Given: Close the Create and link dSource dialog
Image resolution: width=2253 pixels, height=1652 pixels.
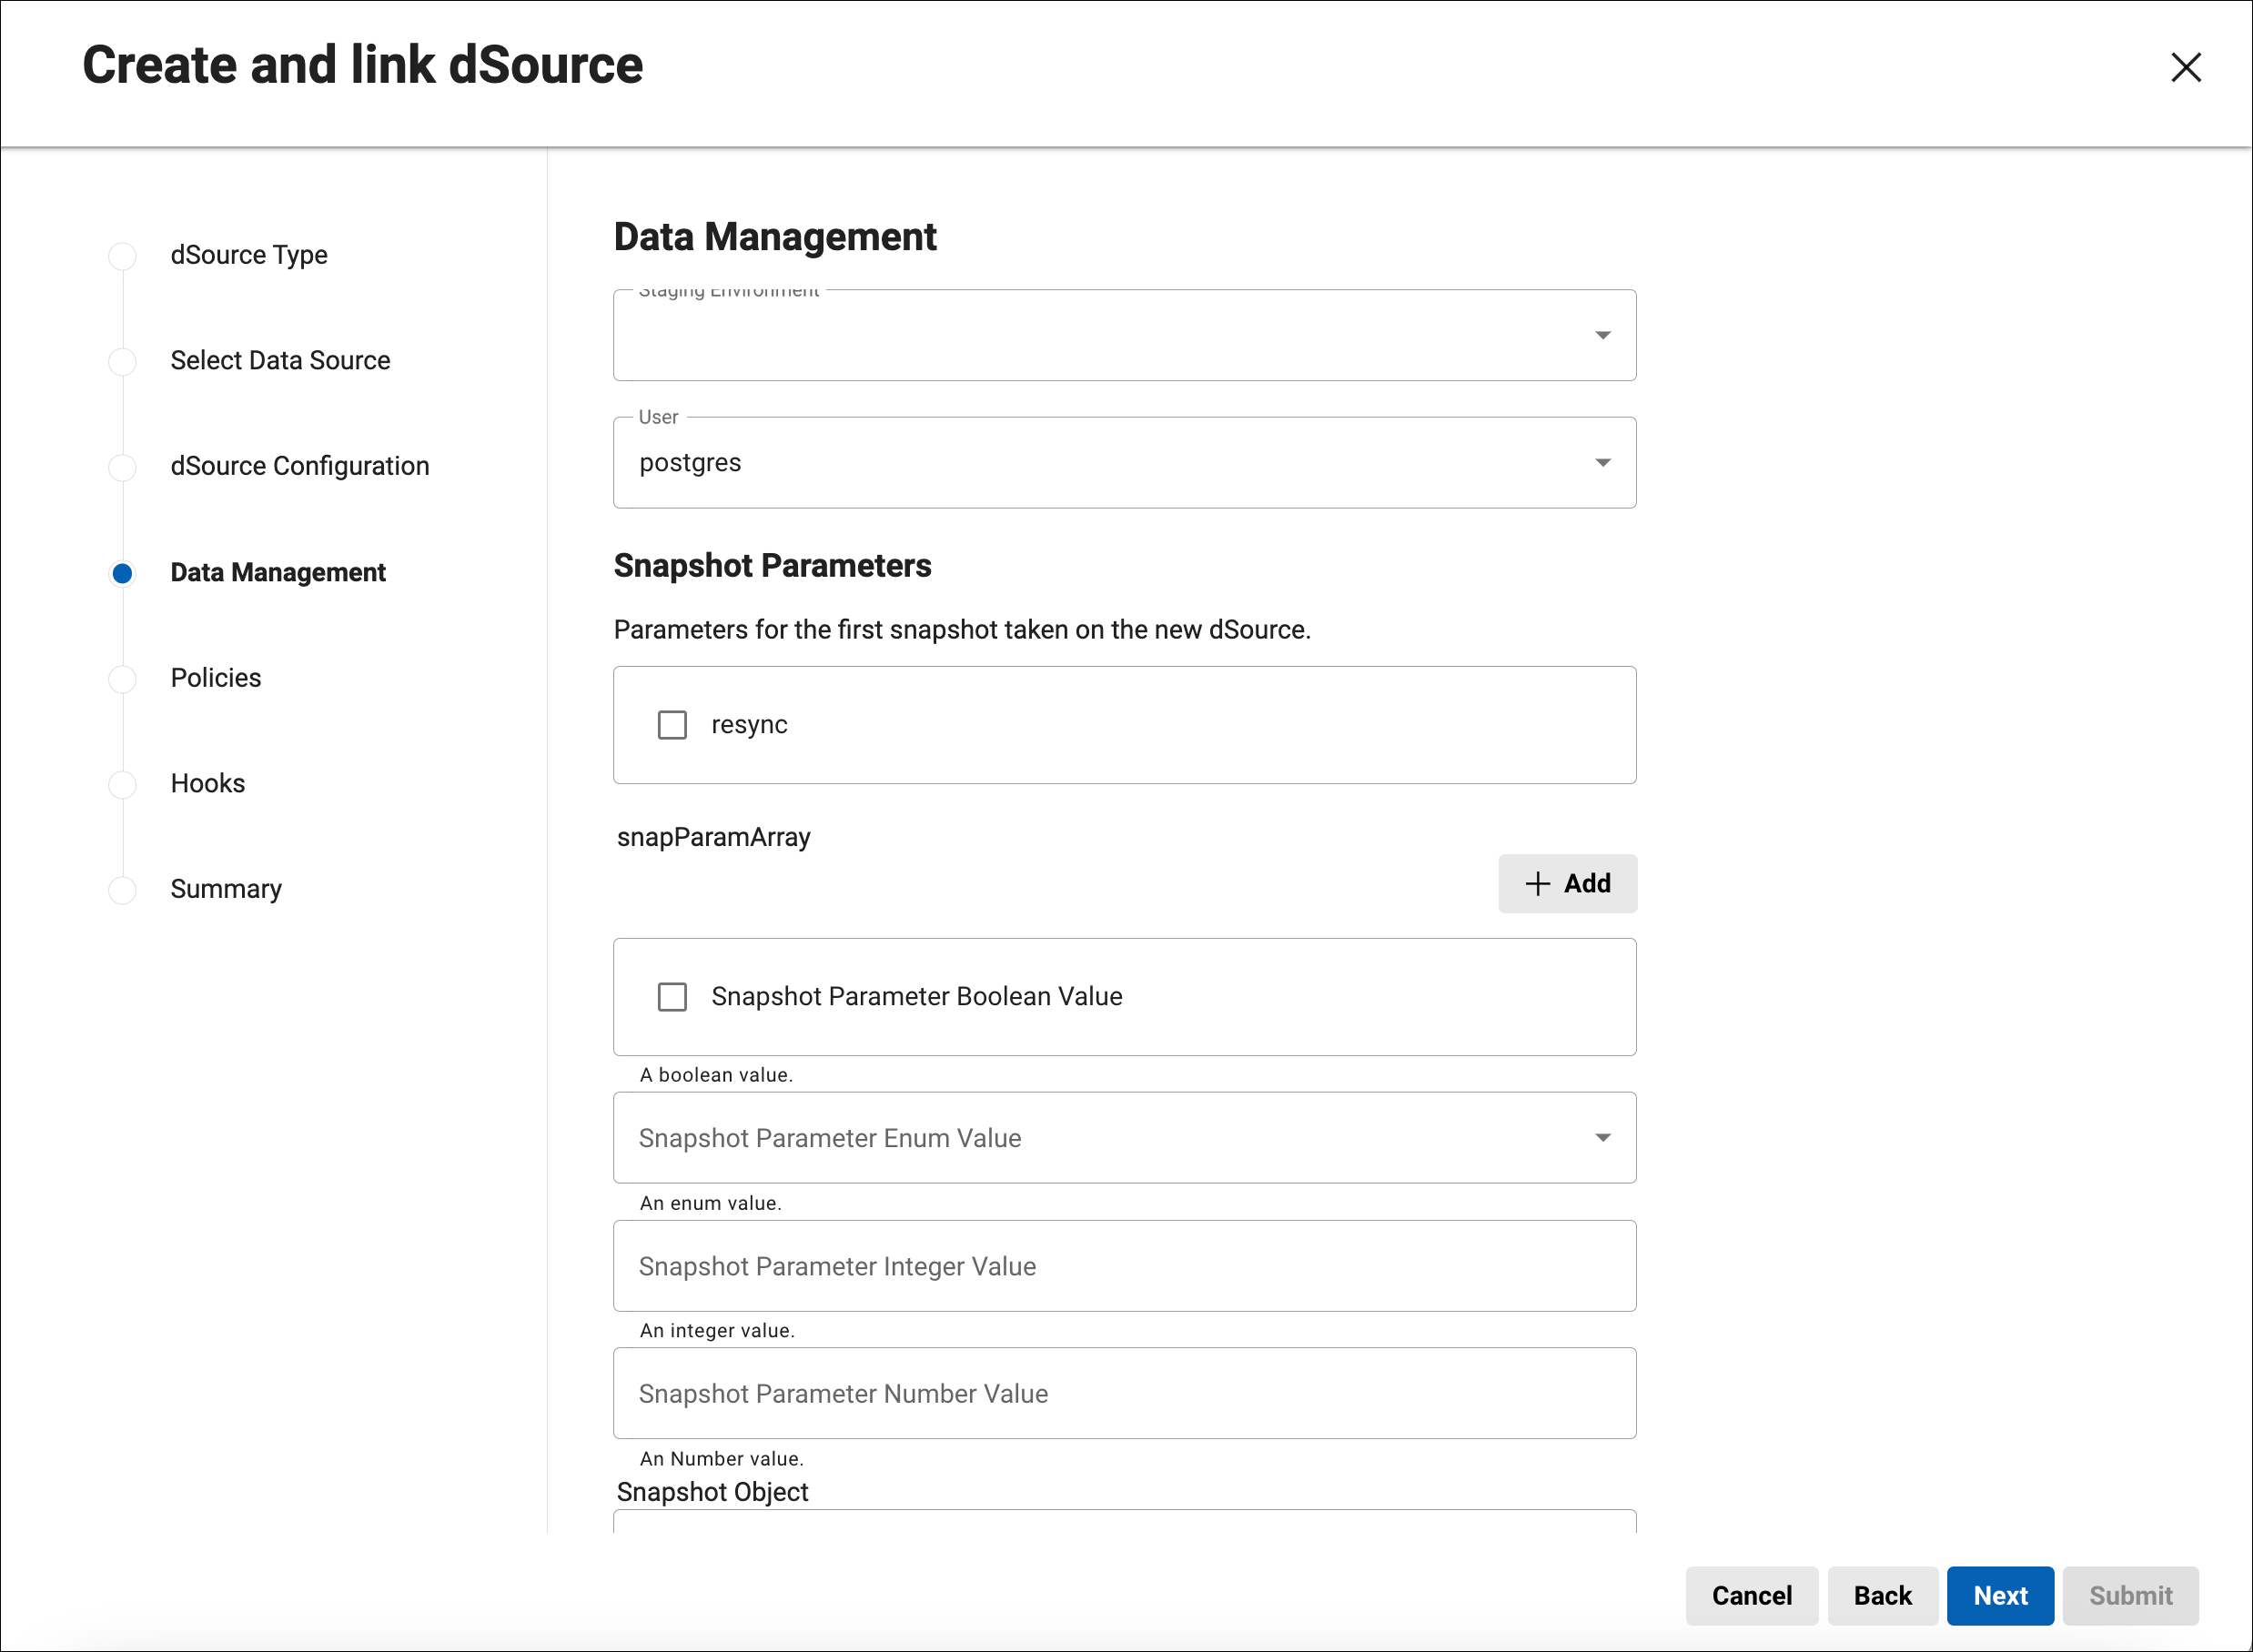Looking at the screenshot, I should coord(2185,67).
